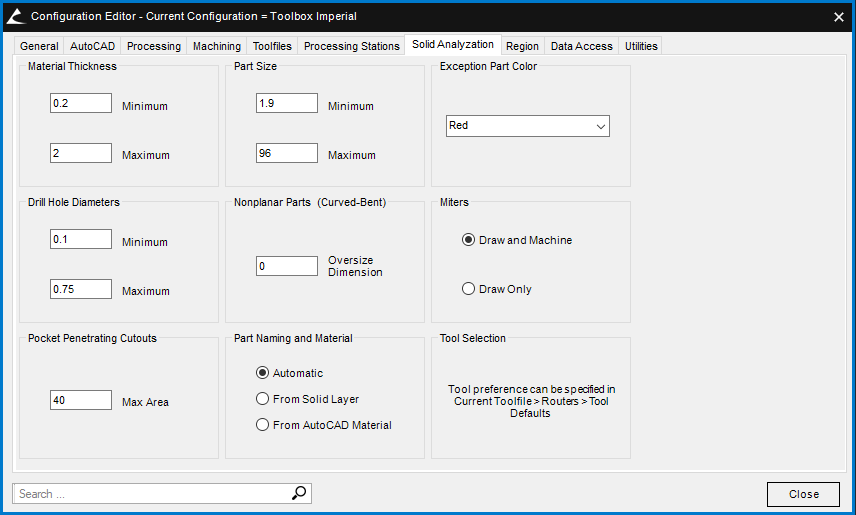Click the Material Thickness Maximum field
856x515 pixels.
(x=81, y=153)
